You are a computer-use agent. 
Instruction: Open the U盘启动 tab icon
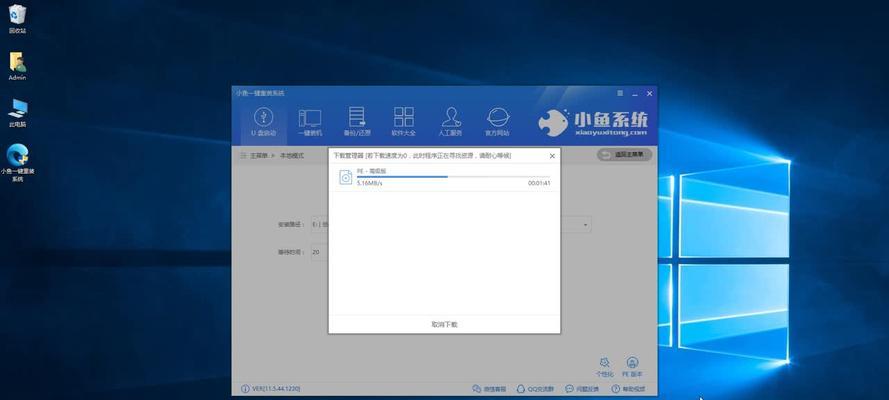tap(263, 117)
